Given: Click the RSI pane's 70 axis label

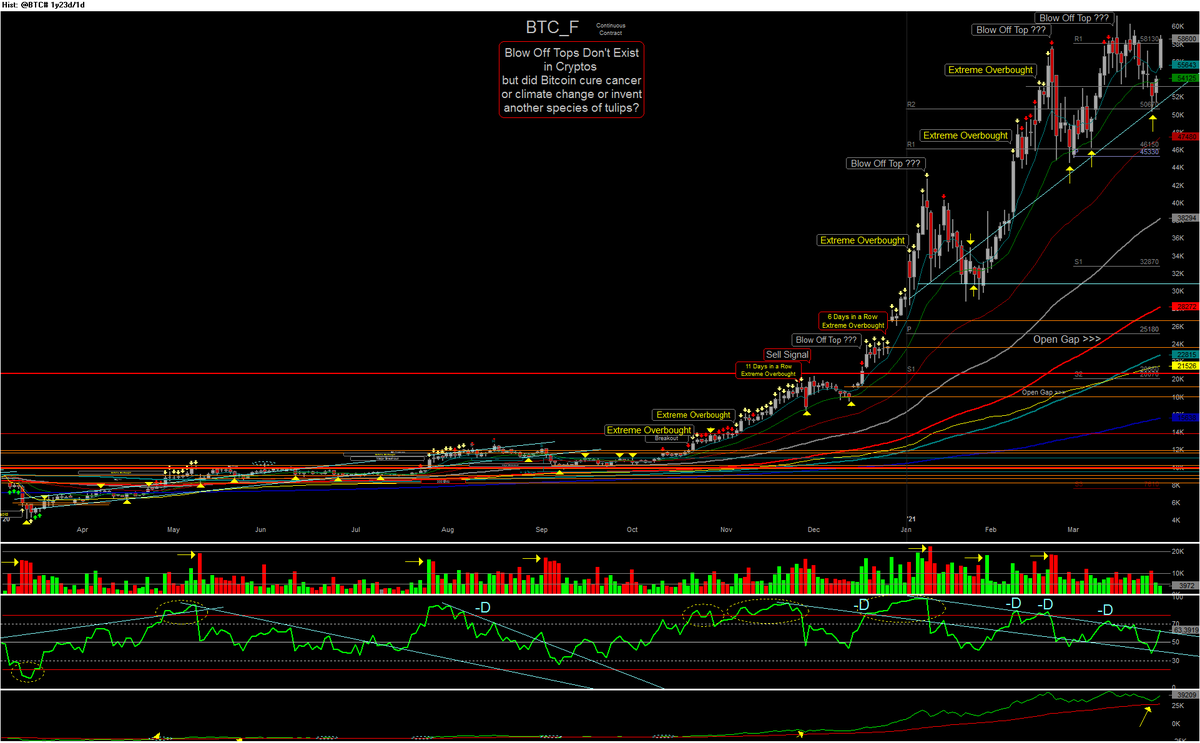Looking at the screenshot, I should [x=1177, y=623].
